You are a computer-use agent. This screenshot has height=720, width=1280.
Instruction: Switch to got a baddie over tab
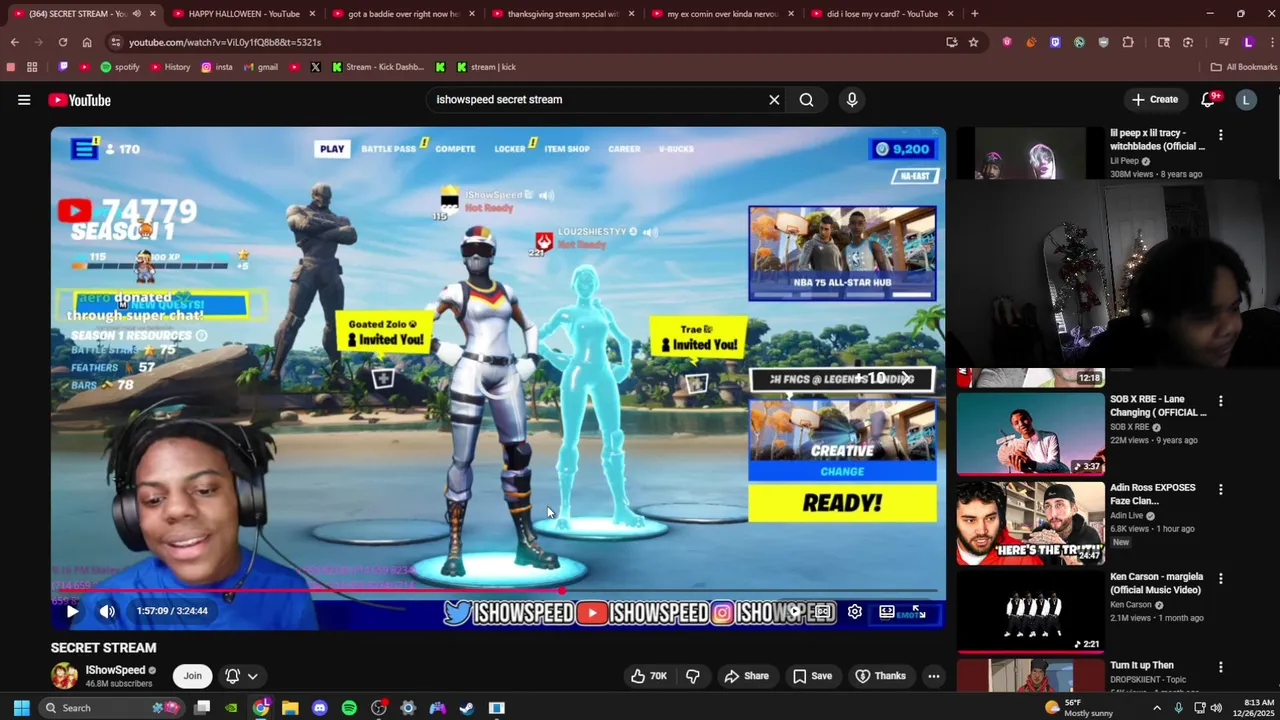pos(402,14)
